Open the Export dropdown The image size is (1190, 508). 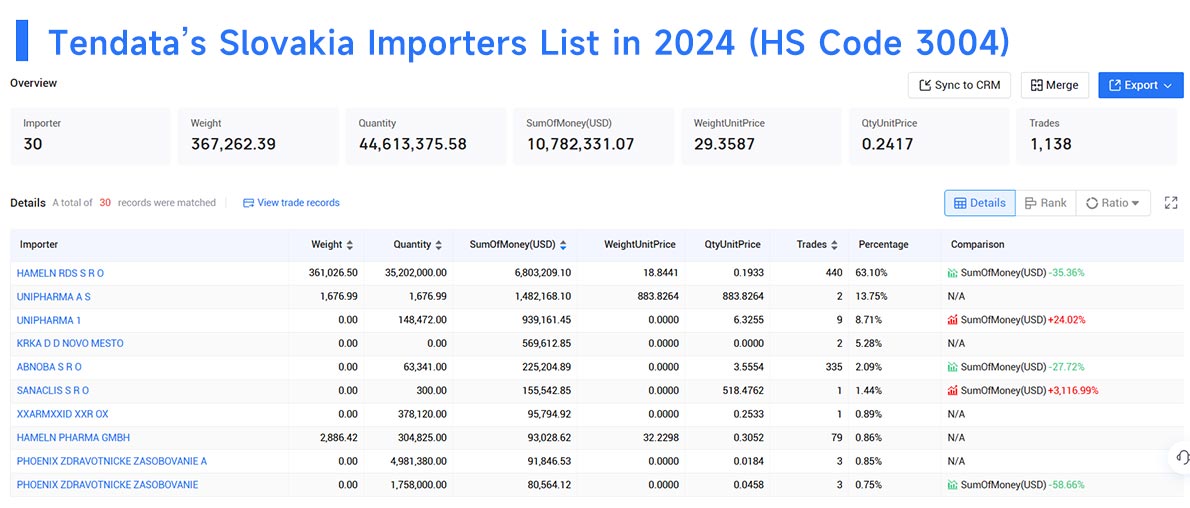[x=1141, y=85]
